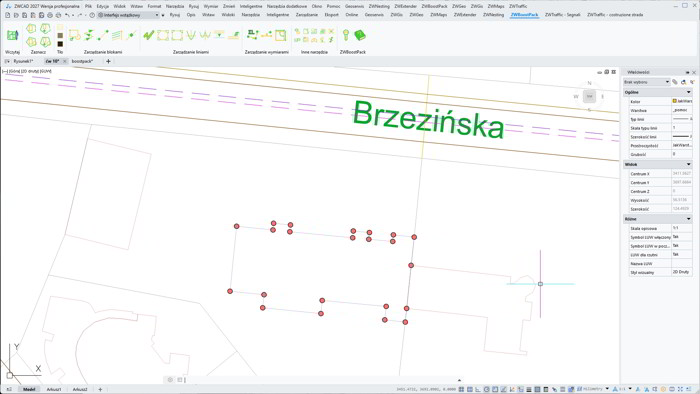The width and height of the screenshot is (700, 394).
Task: Click the Print icon in the quick toolbar
Action: tap(50, 15)
